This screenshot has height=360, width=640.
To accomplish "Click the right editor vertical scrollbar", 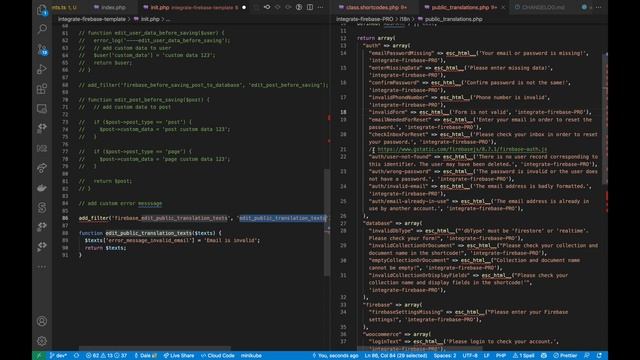I will (605, 118).
